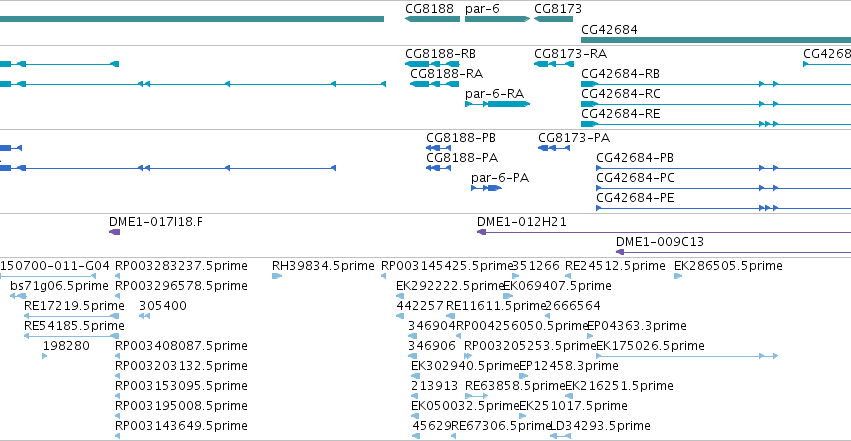Image resolution: width=851 pixels, height=441 pixels.
Task: Select transcript par-6-RA
Action: pos(497,104)
